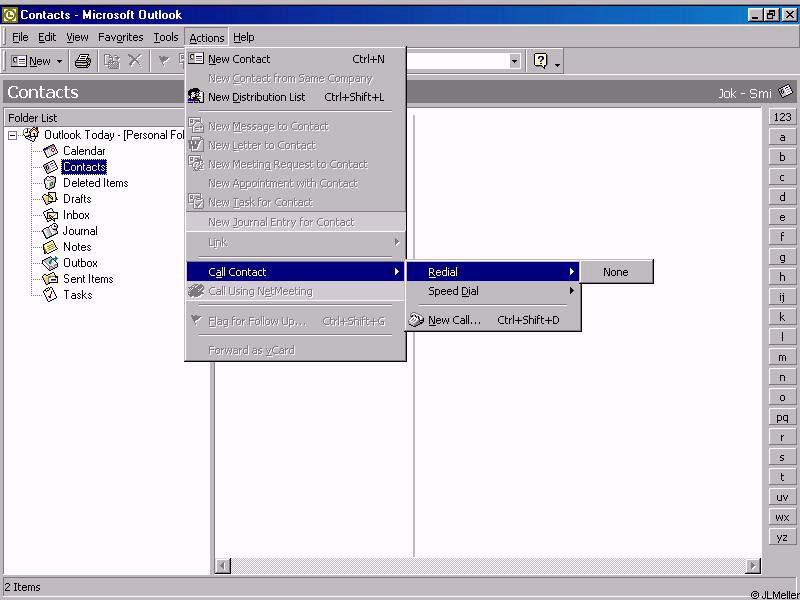Click the Outbox folder icon

50,263
